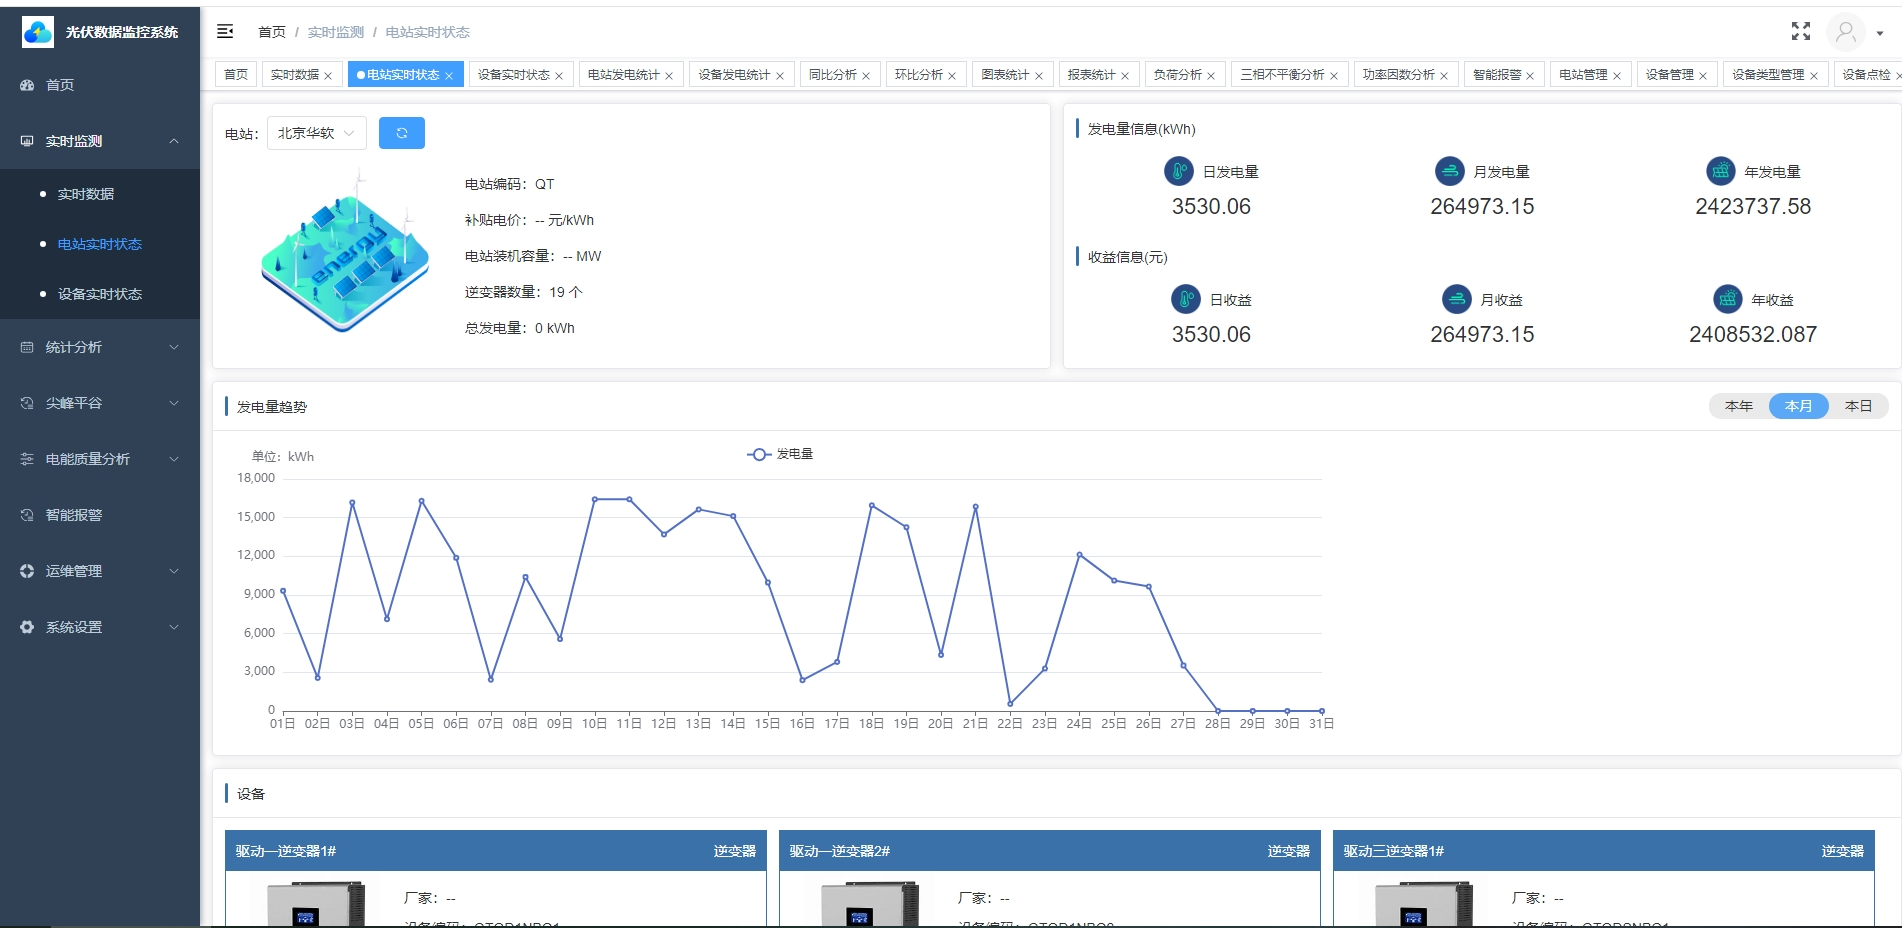Select 电站实时状态 in the sidebar
This screenshot has width=1902, height=928.
[x=100, y=244]
